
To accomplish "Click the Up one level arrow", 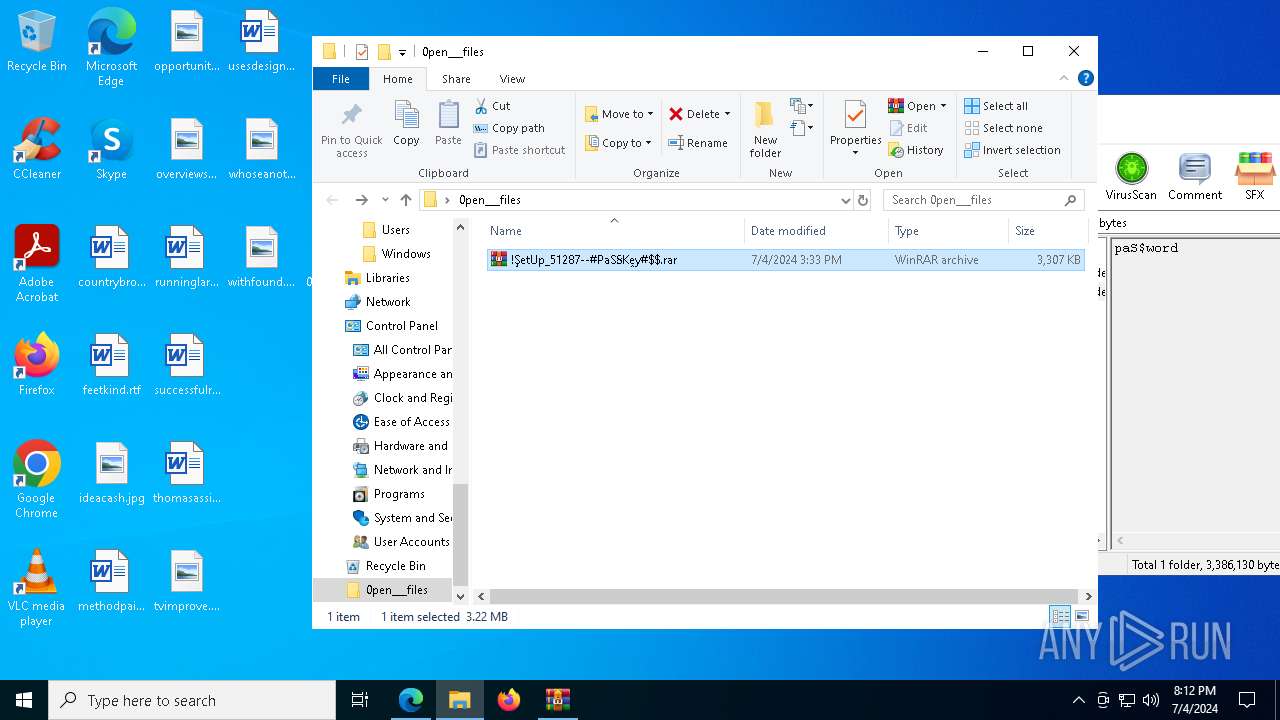I will [x=405, y=200].
